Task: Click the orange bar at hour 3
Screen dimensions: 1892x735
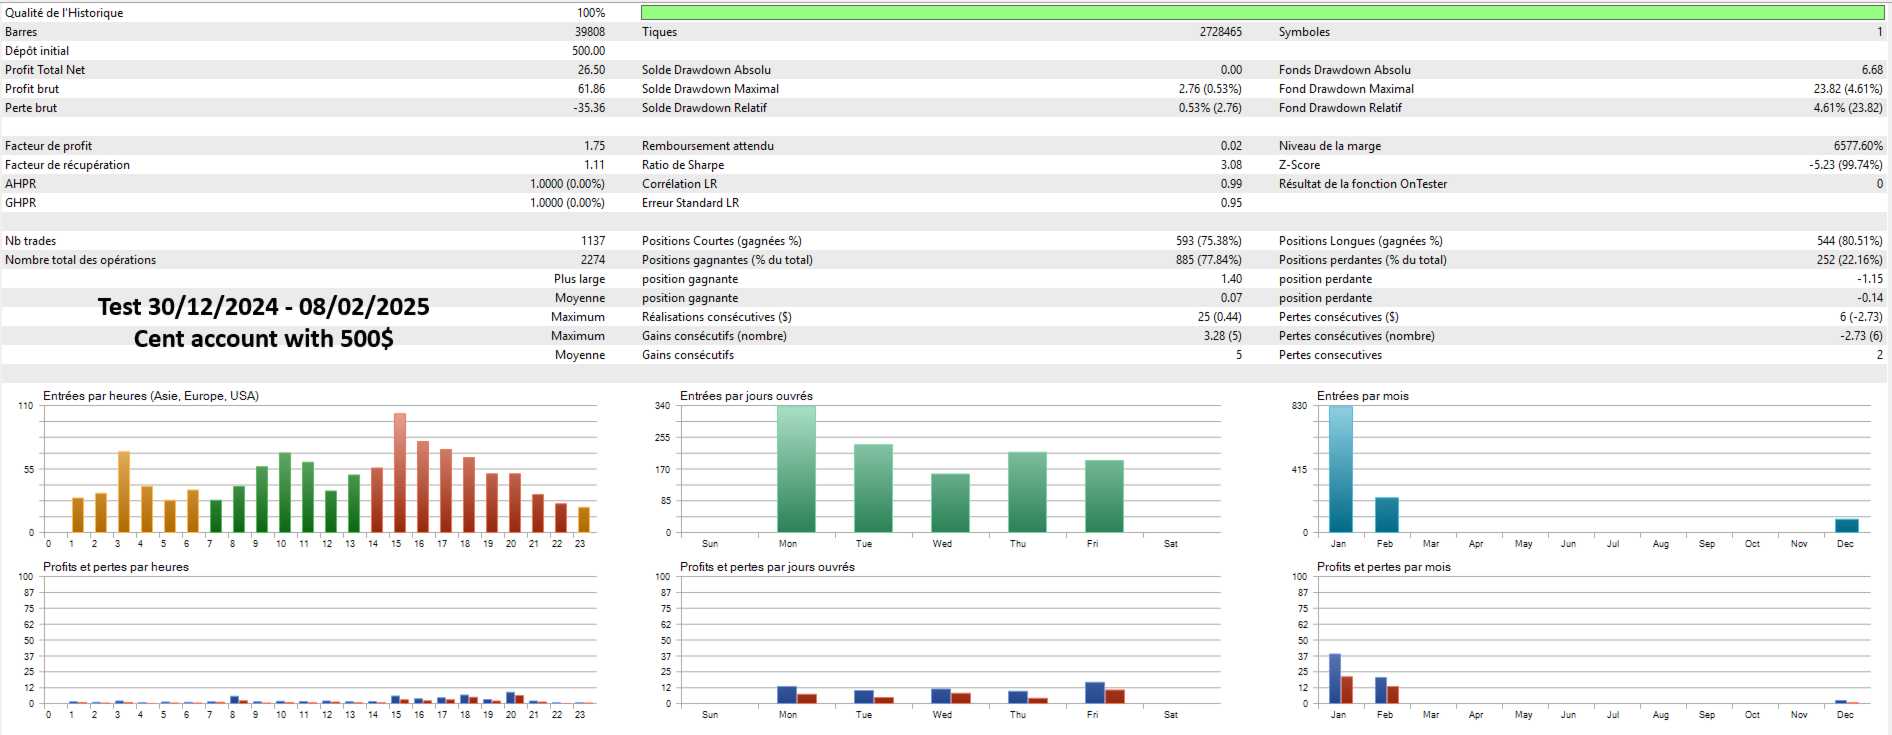Action: pos(124,492)
